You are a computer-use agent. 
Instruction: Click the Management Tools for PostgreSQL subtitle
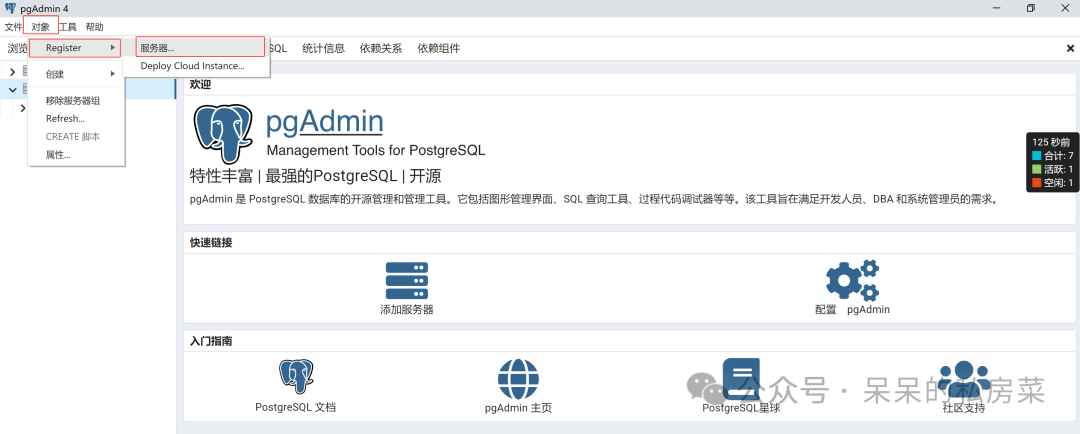pyautogui.click(x=376, y=150)
